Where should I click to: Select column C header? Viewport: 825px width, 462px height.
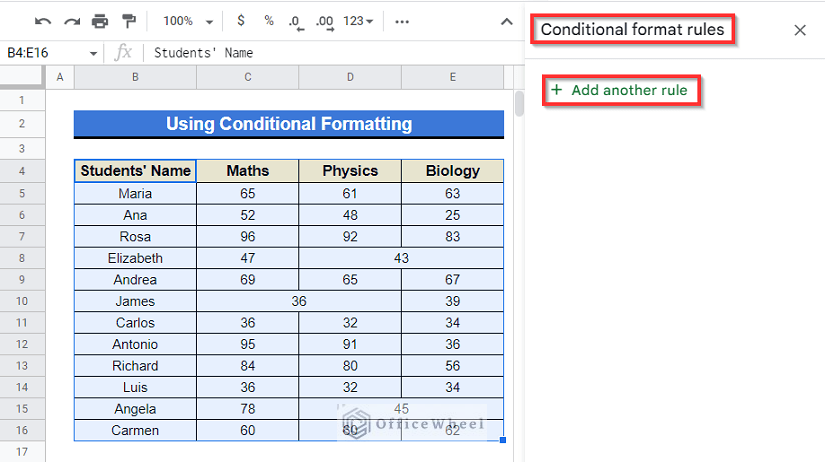[247, 77]
